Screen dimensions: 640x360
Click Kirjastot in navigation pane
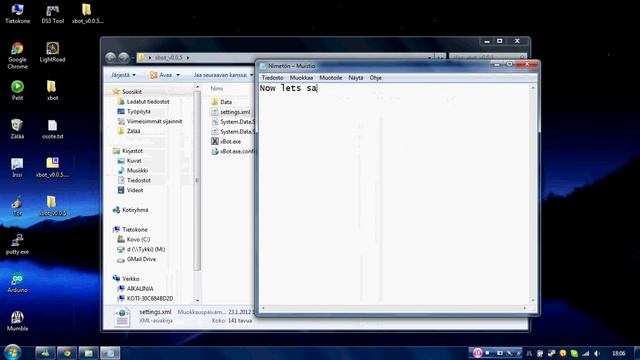tap(128, 151)
